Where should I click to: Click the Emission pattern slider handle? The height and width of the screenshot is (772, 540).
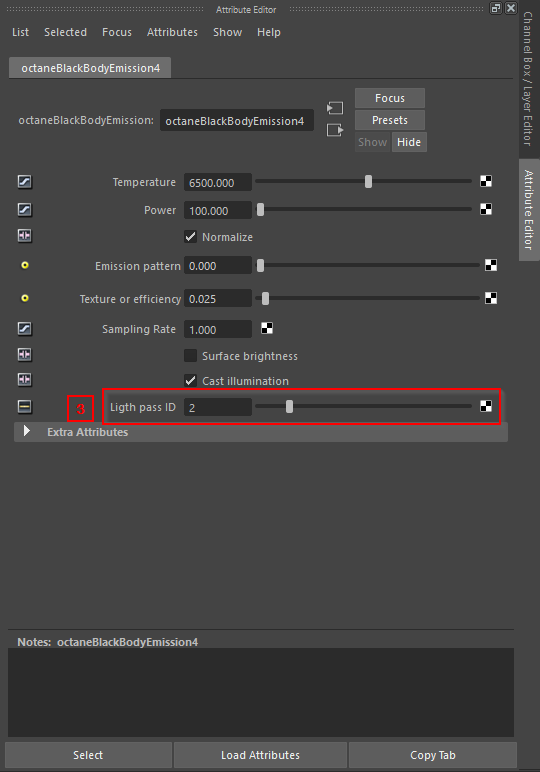click(260, 265)
